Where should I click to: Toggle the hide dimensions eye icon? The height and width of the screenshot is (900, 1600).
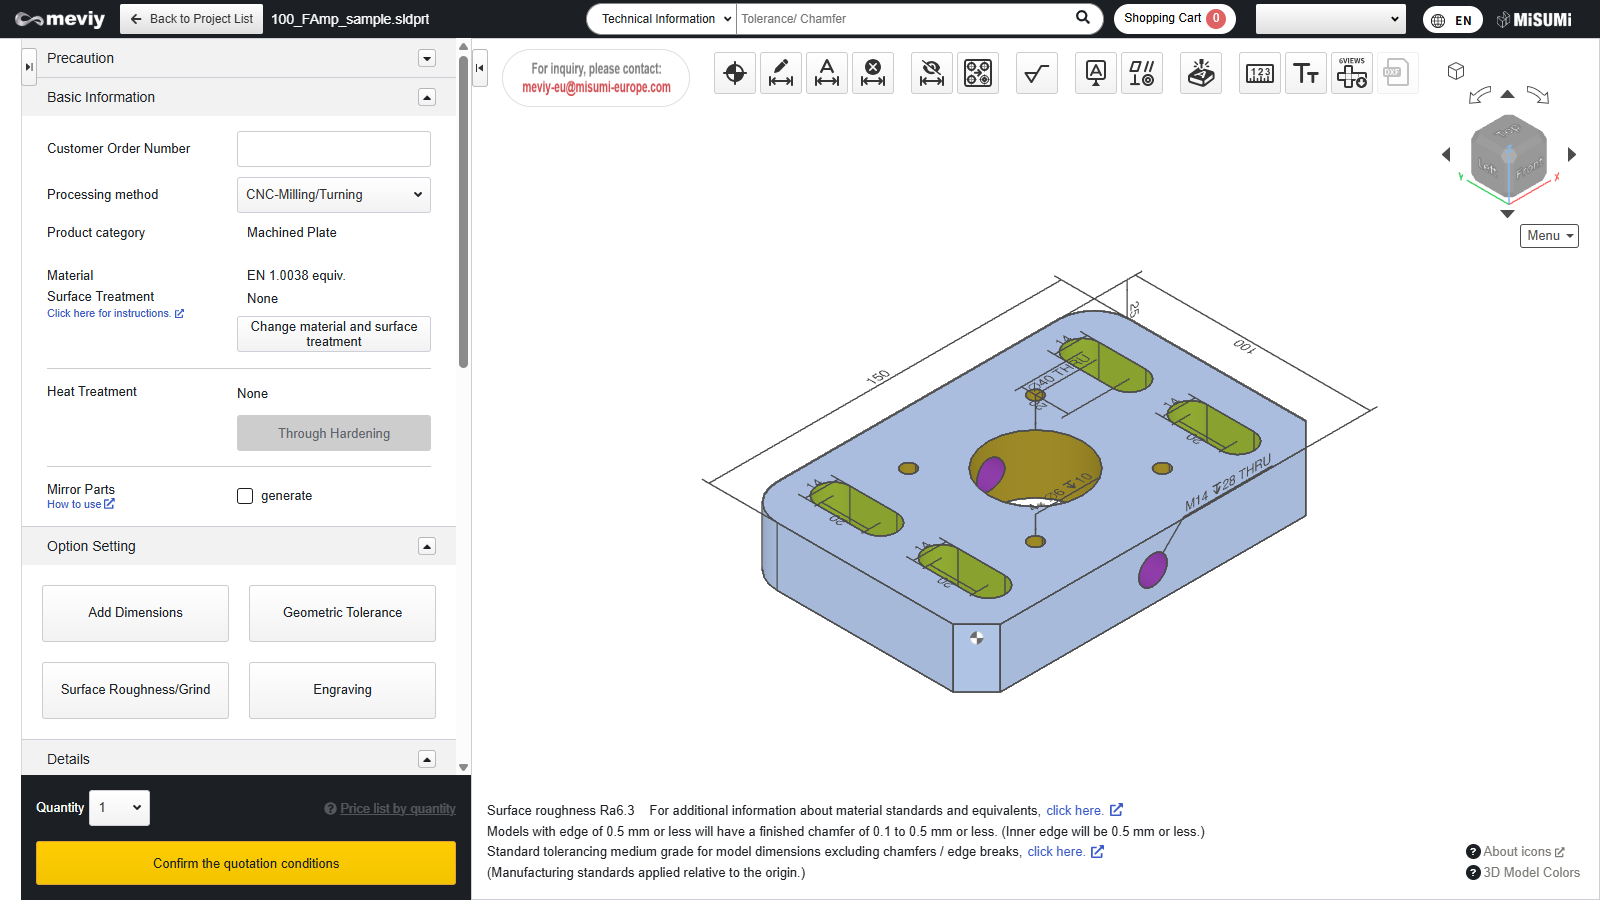pos(931,73)
